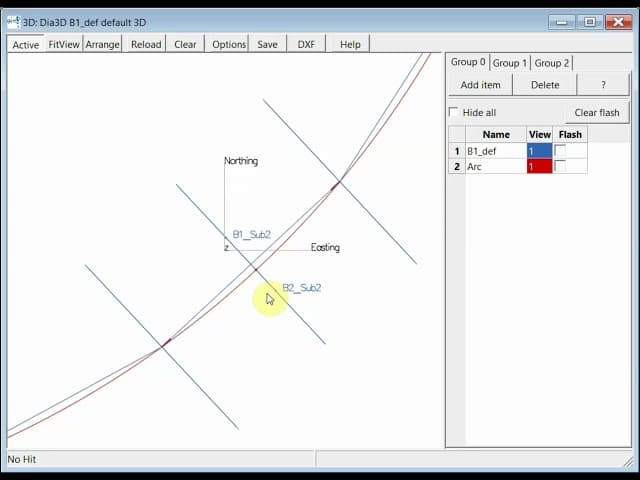Enable the Hide all checkbox

454,112
